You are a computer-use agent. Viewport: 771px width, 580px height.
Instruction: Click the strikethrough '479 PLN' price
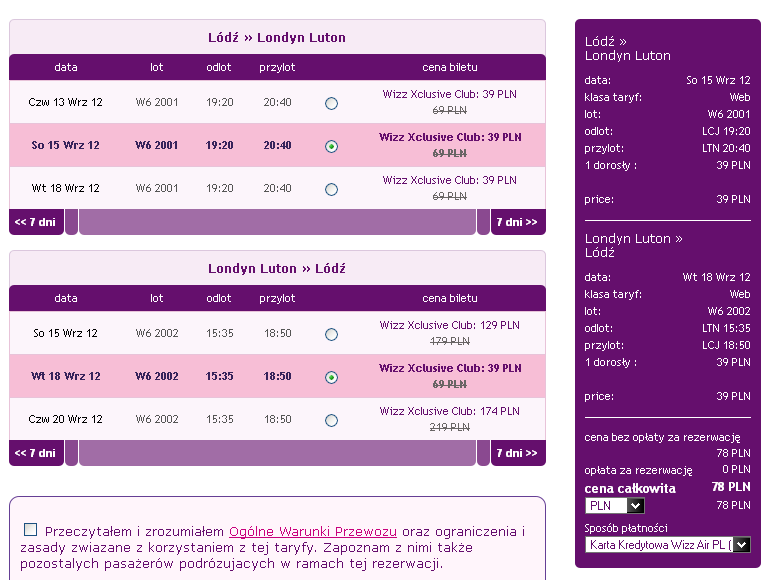tap(450, 341)
